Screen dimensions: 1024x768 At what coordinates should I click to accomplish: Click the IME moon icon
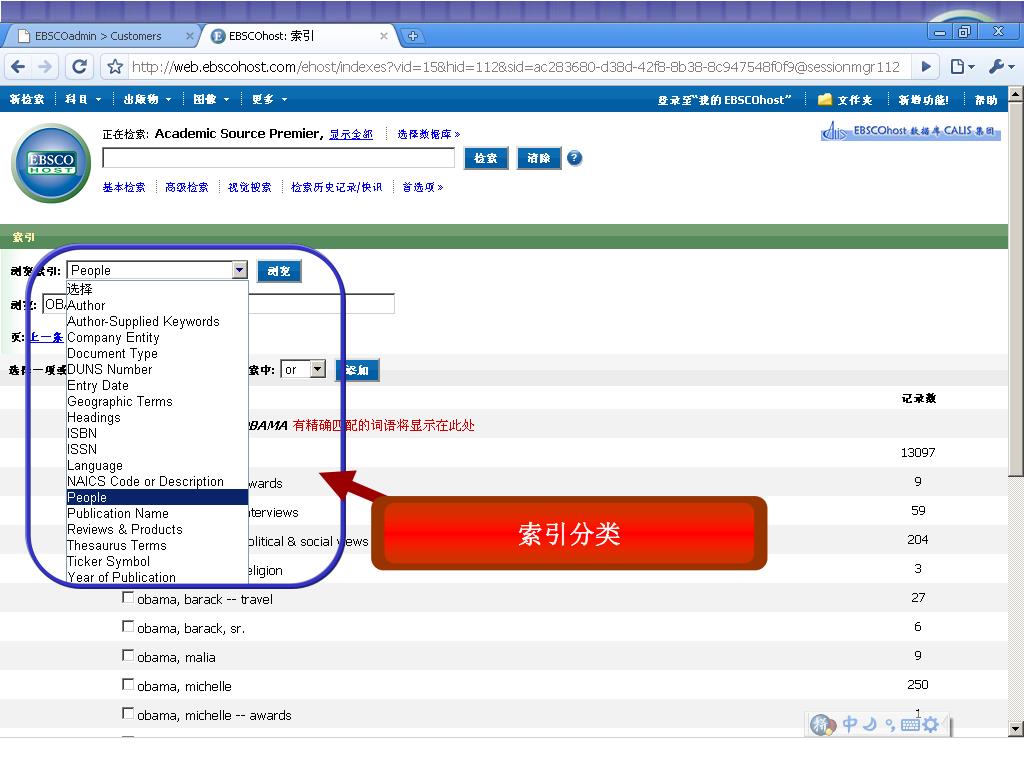coord(869,724)
